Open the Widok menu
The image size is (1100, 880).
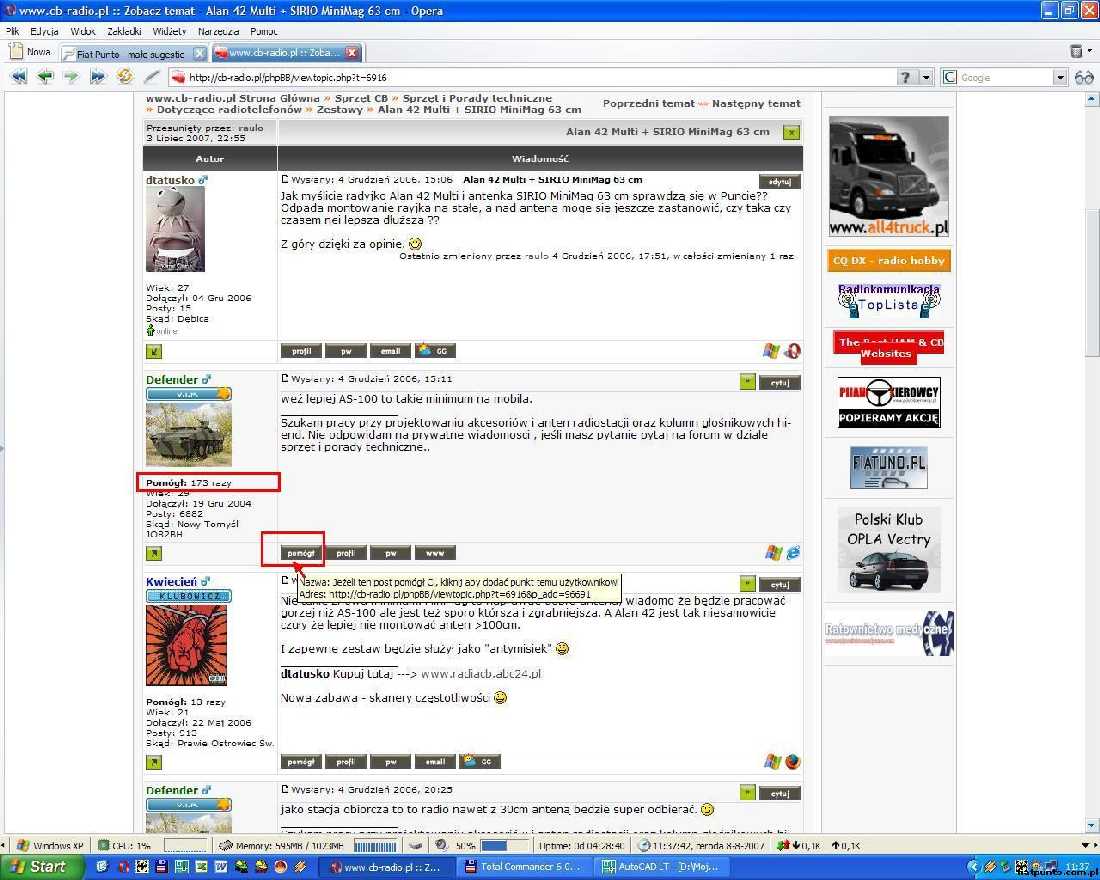[83, 31]
